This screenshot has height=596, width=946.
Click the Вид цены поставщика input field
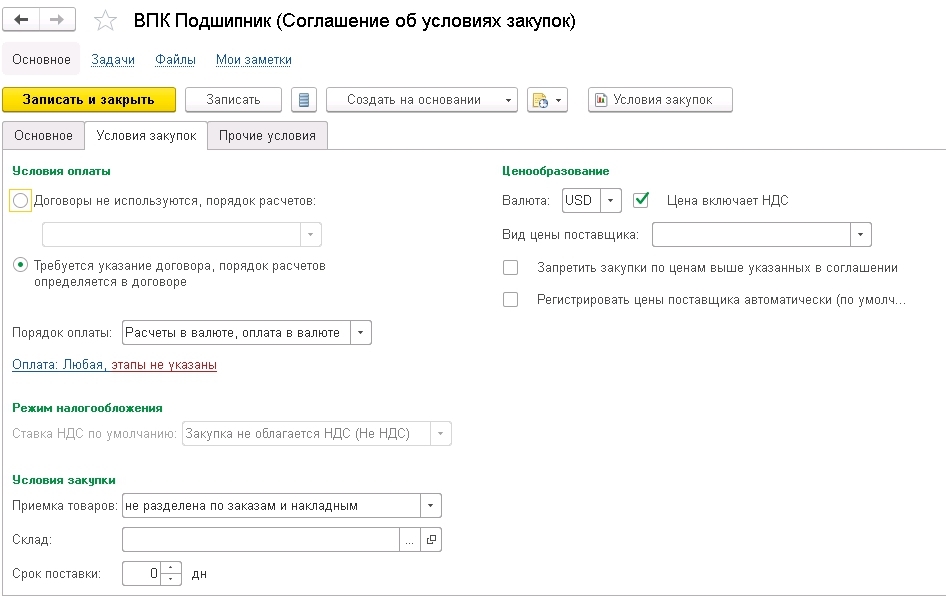coord(751,235)
